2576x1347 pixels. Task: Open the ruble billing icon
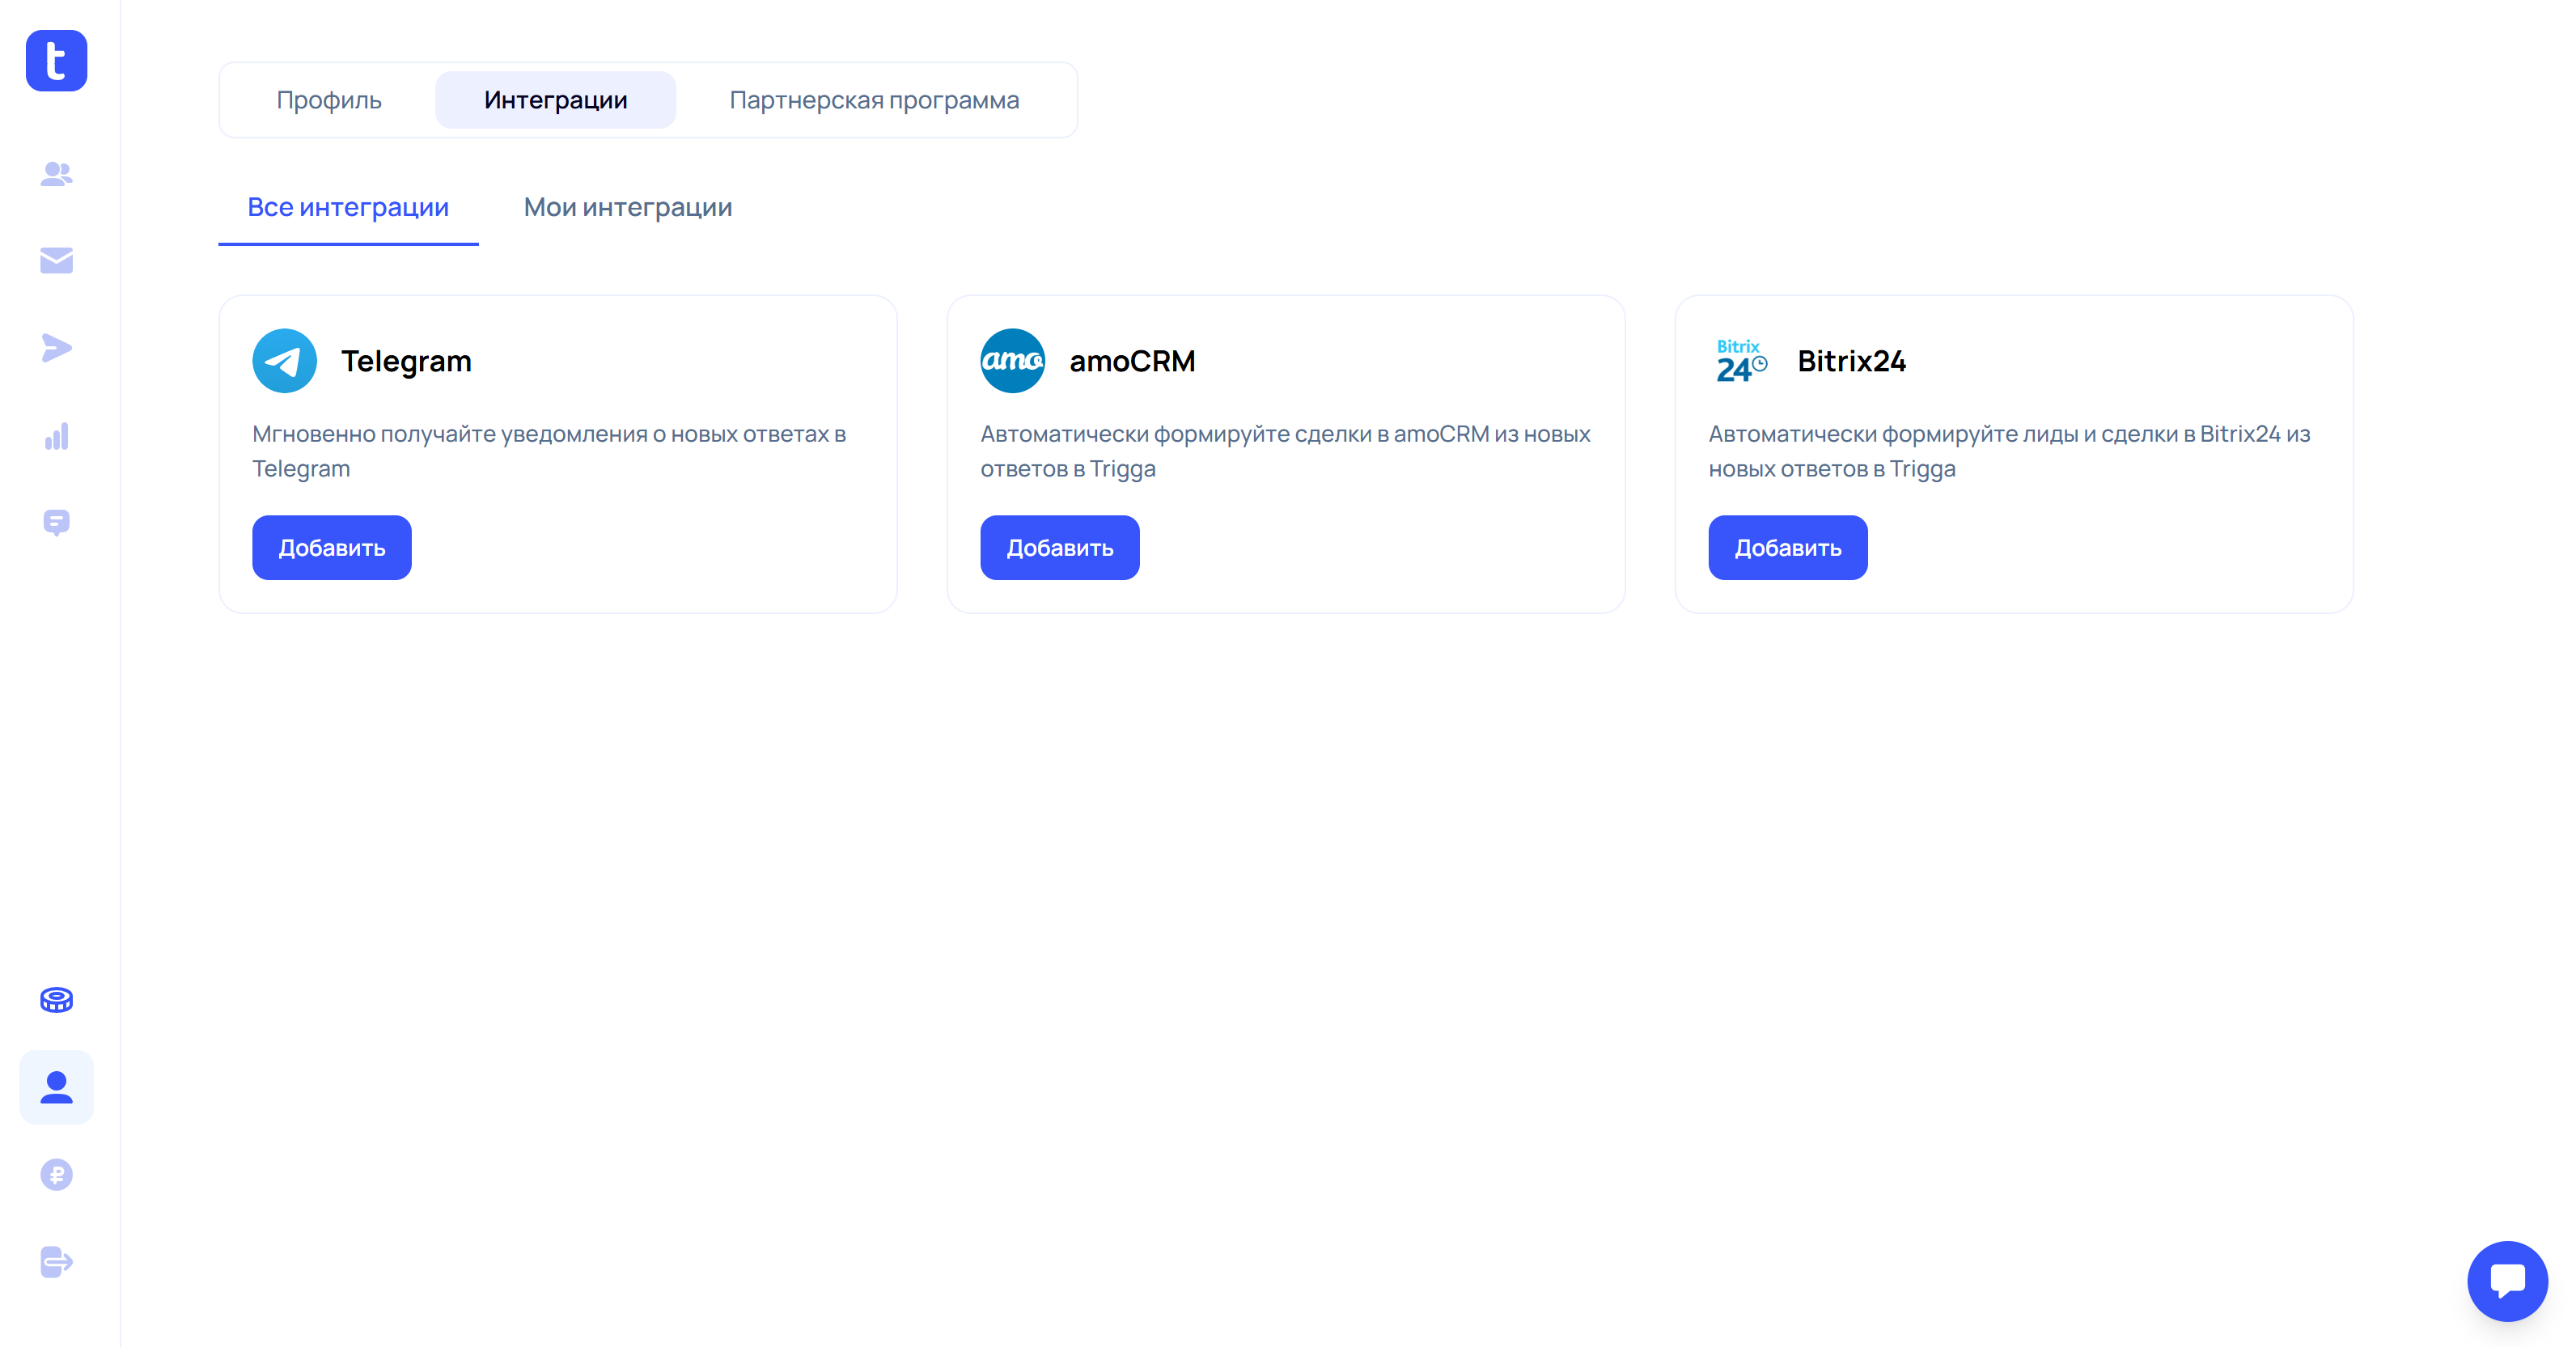tap(56, 1174)
